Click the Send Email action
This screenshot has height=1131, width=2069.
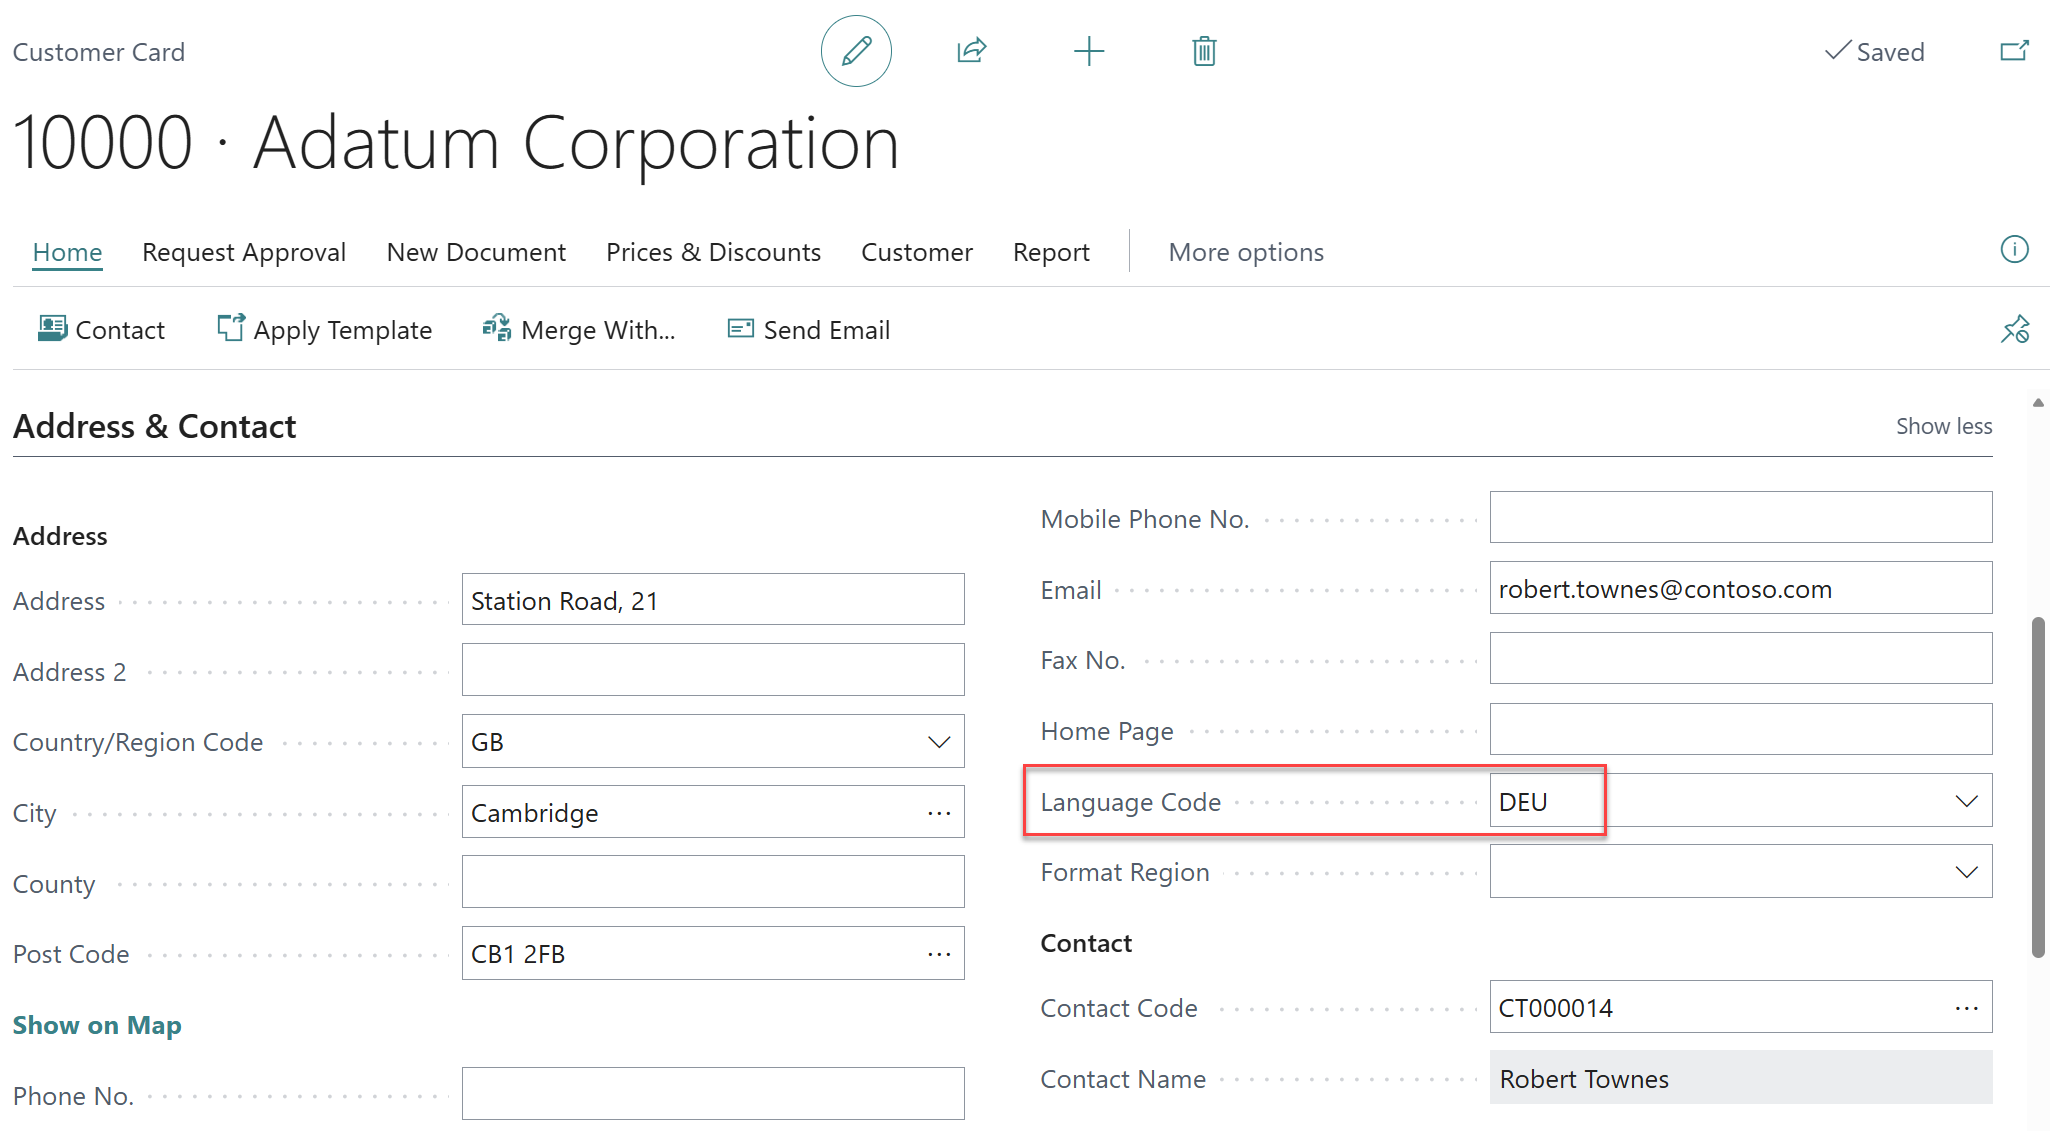[809, 330]
